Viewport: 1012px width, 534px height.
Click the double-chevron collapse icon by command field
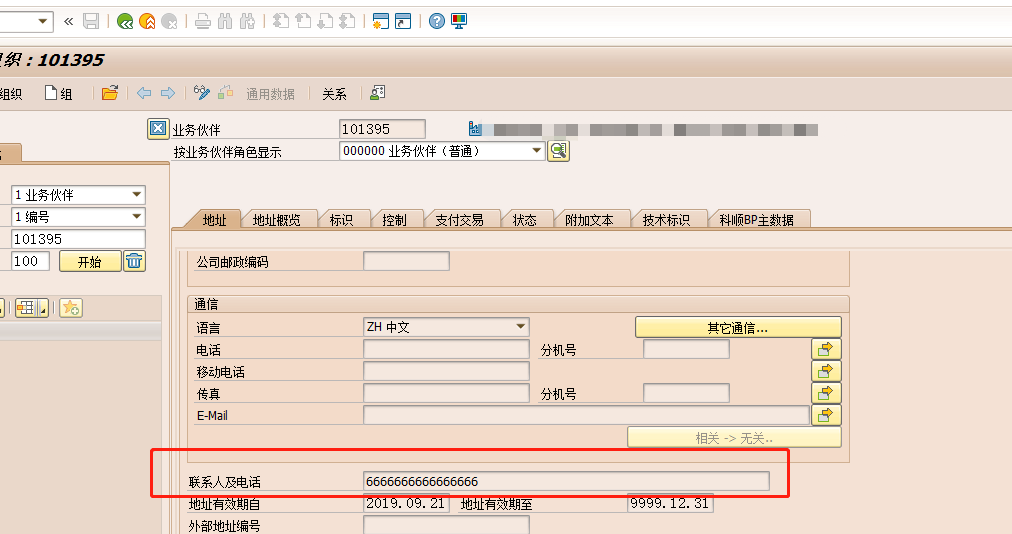coord(68,21)
